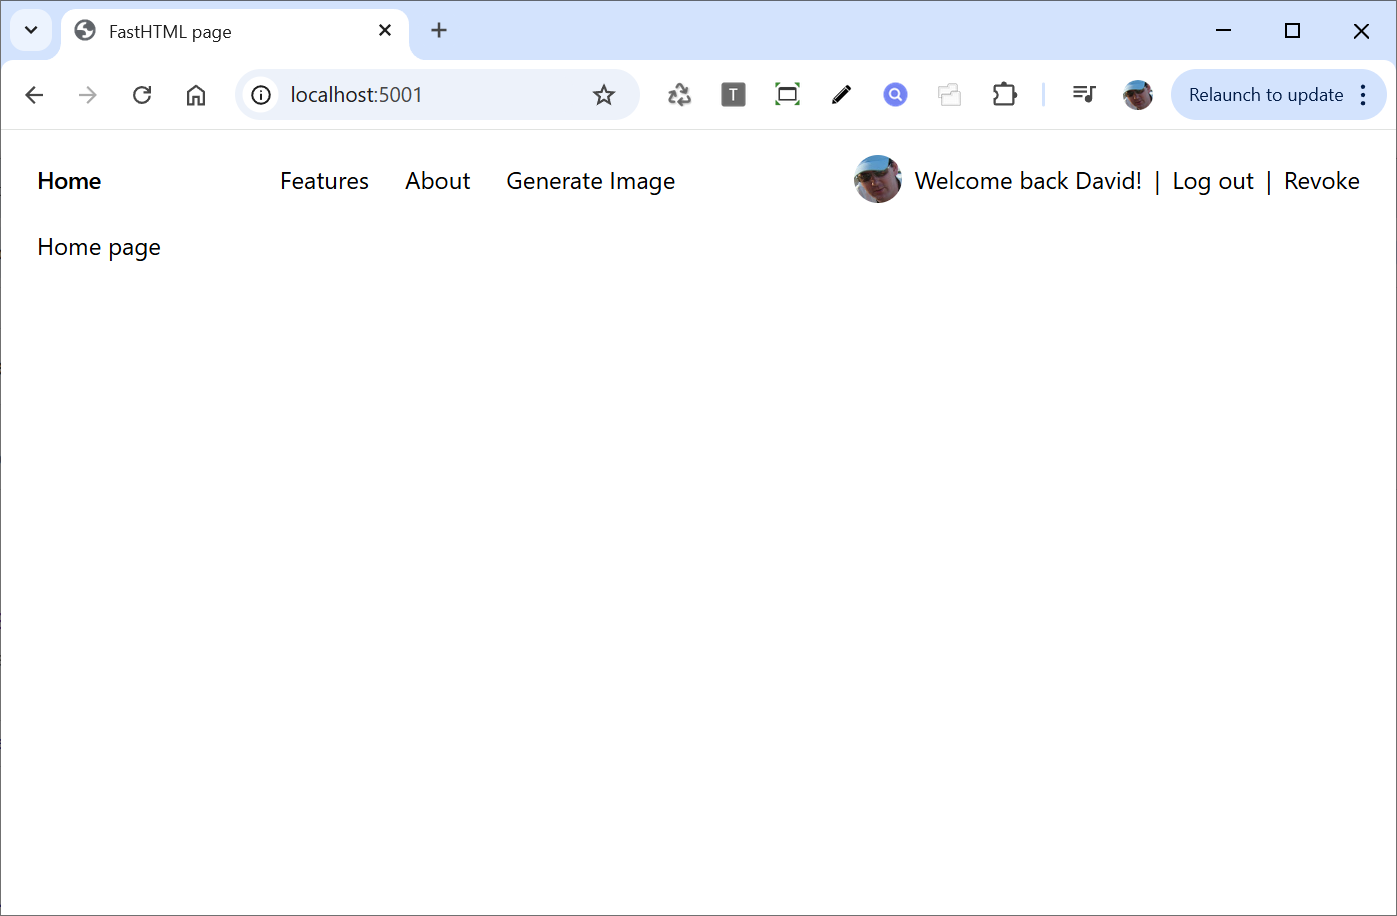This screenshot has height=916, width=1397.
Task: Click the browser back arrow
Action: click(34, 95)
